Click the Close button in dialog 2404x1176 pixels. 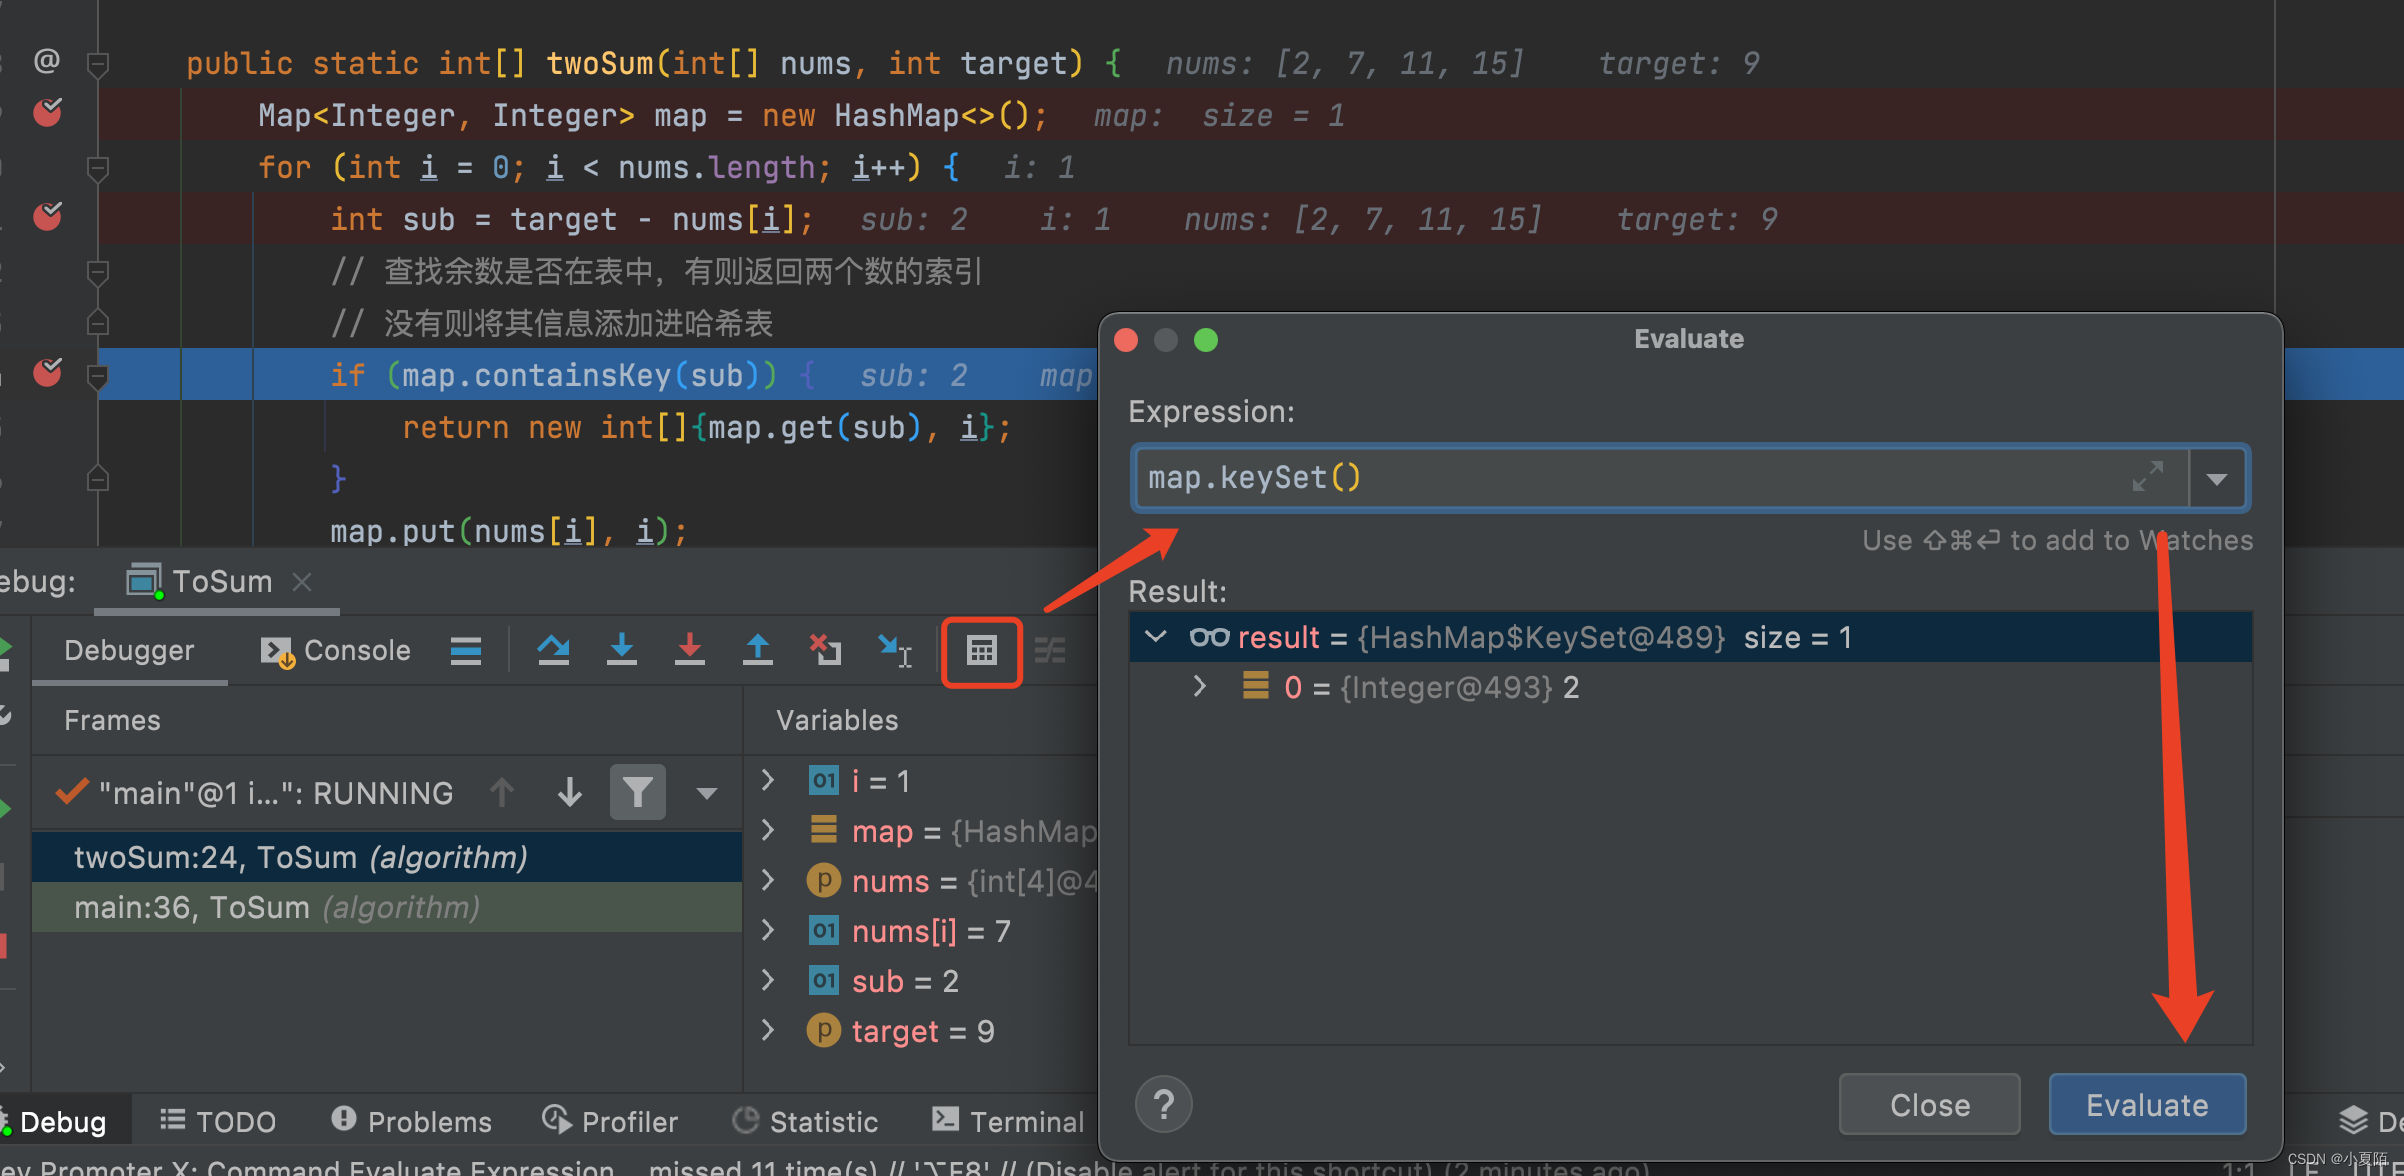pyautogui.click(x=1929, y=1105)
